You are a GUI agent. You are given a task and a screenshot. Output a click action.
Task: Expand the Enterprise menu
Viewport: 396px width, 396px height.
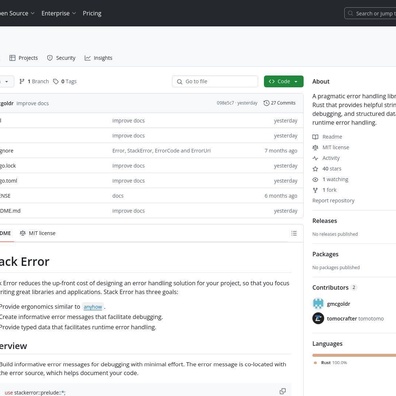[59, 13]
